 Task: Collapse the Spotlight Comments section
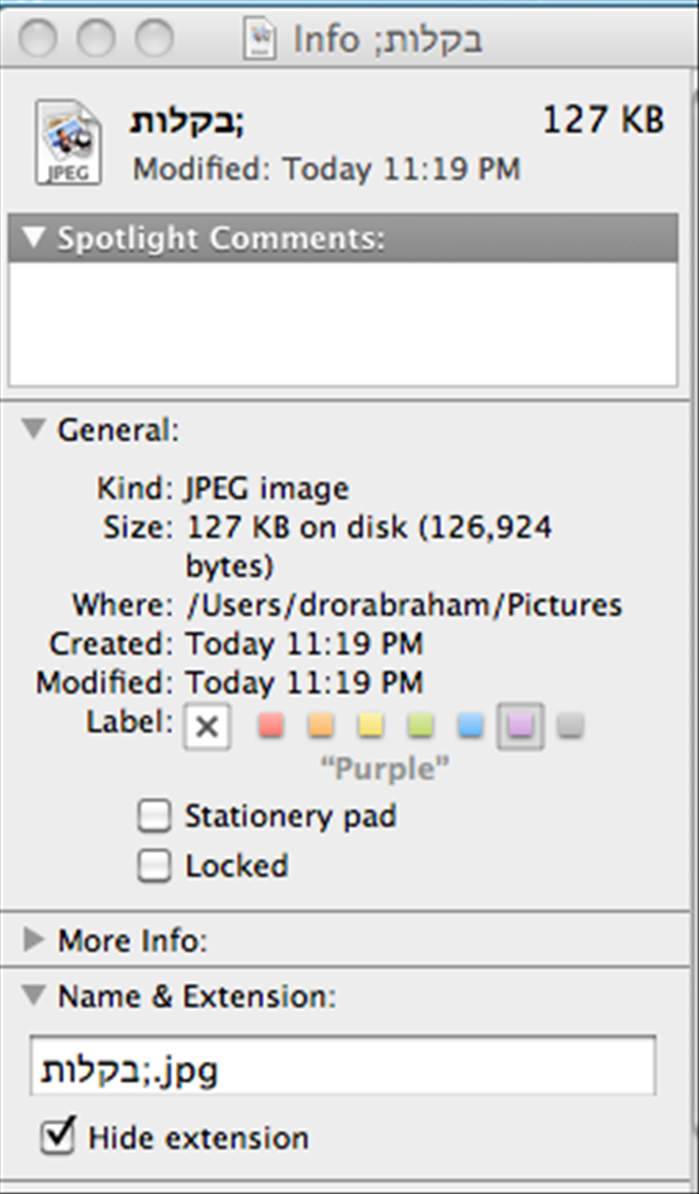click(x=34, y=238)
